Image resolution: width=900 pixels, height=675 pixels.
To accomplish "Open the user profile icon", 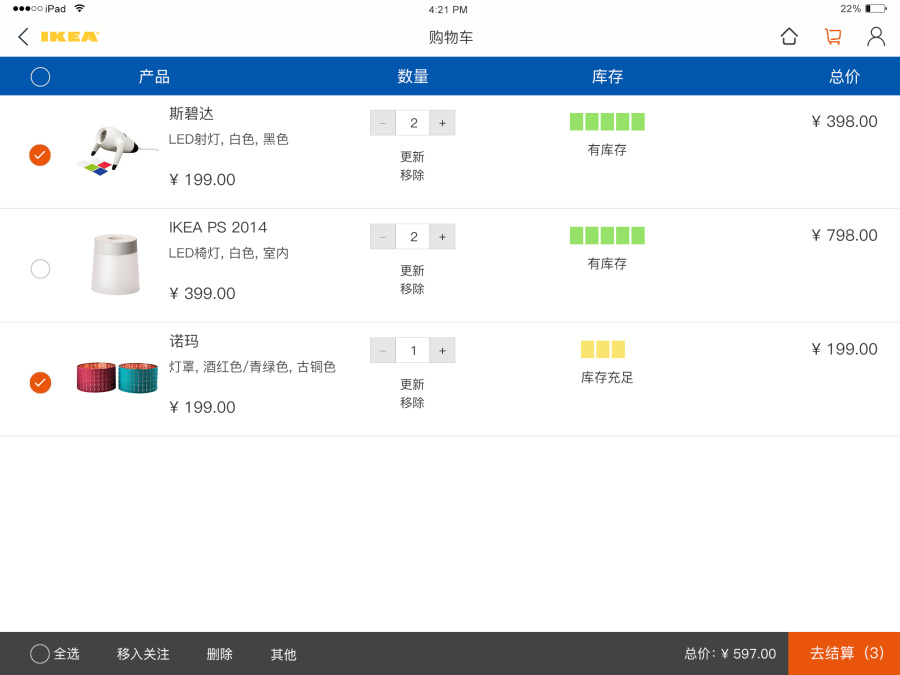I will pos(877,36).
